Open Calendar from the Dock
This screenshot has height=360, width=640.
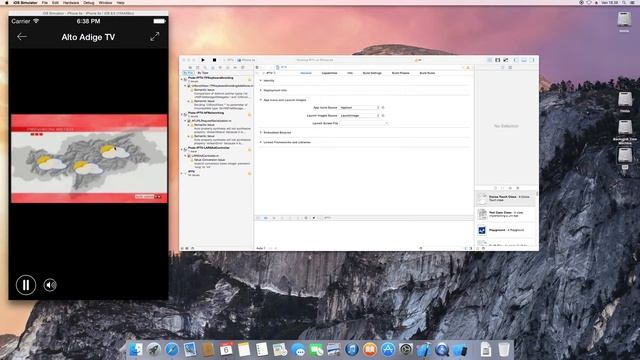point(226,349)
